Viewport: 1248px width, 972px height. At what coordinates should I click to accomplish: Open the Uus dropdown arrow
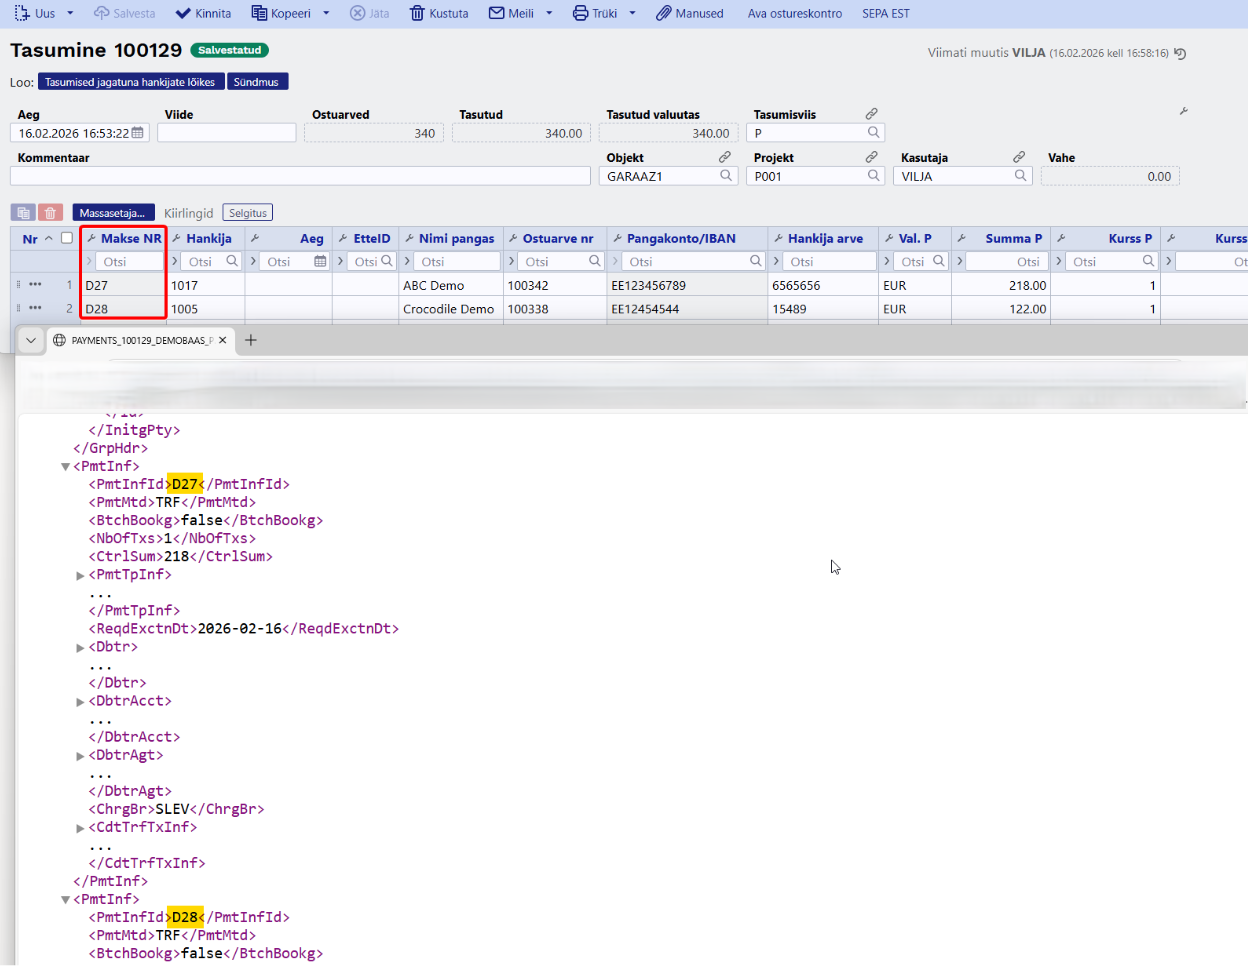pos(70,13)
